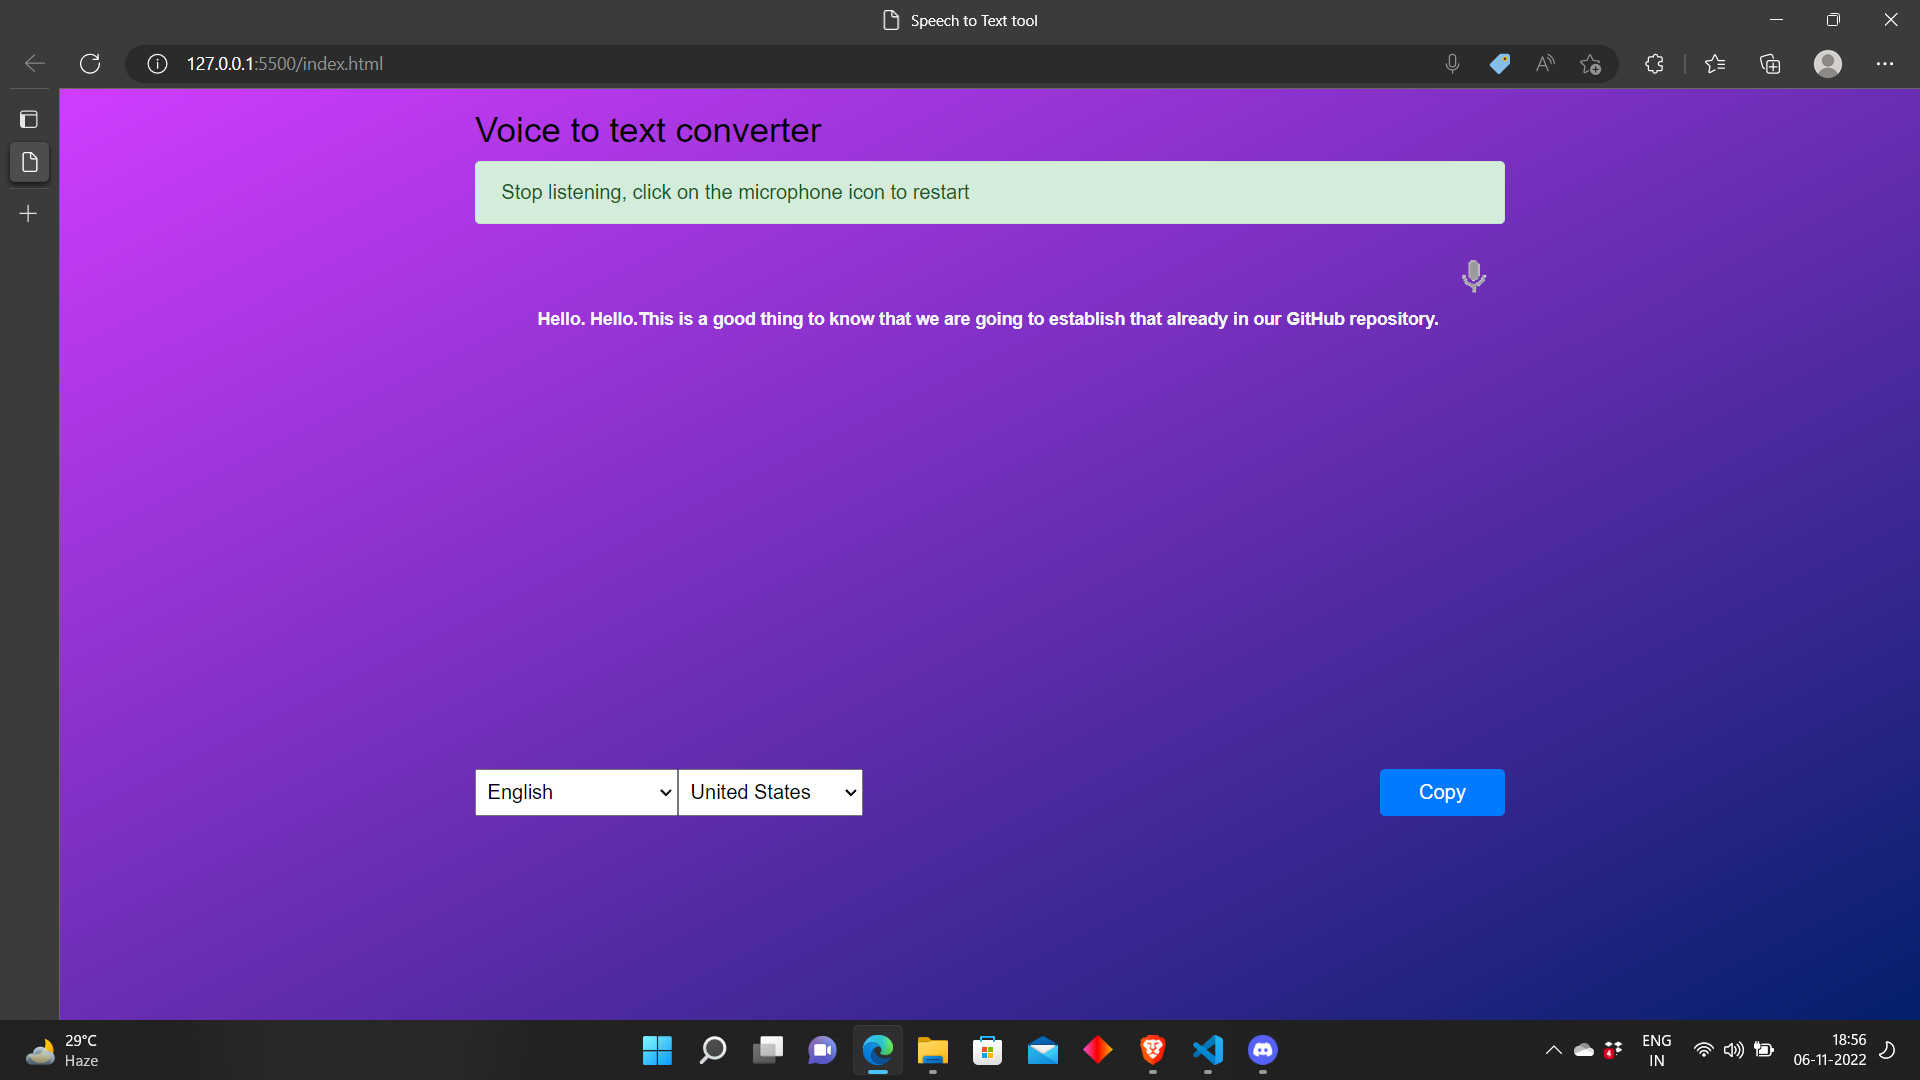Open the English language dropdown
The height and width of the screenshot is (1080, 1920).
pyautogui.click(x=576, y=792)
